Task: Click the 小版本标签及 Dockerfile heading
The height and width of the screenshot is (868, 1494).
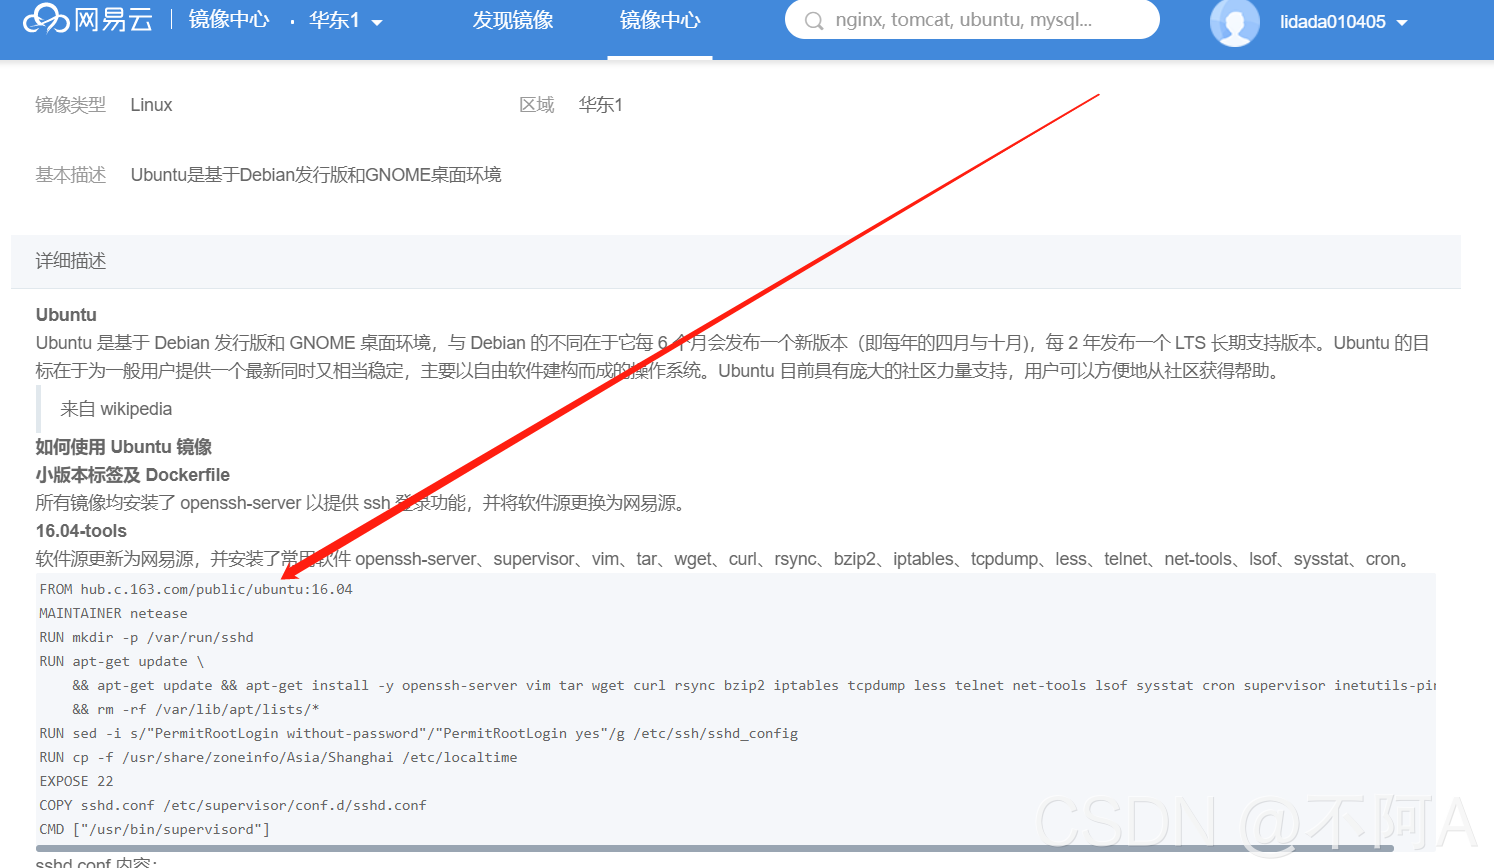Action: (133, 475)
